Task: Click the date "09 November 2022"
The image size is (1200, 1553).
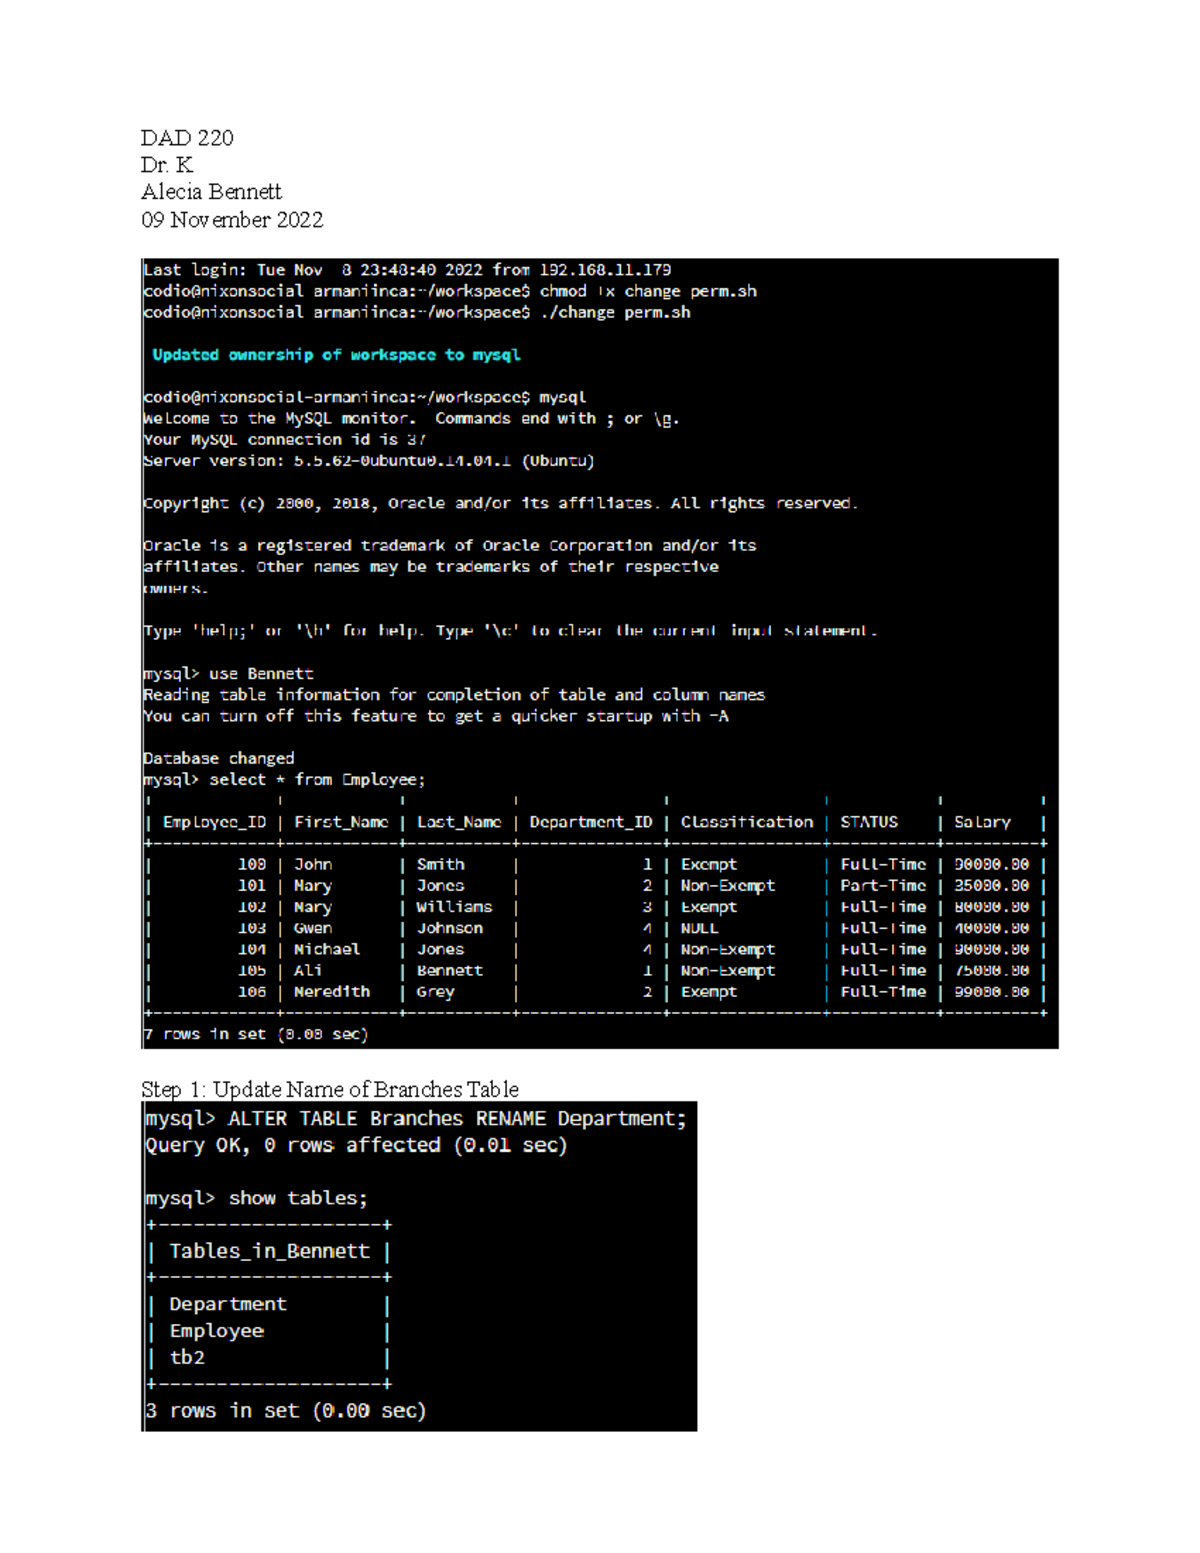Action: (232, 220)
